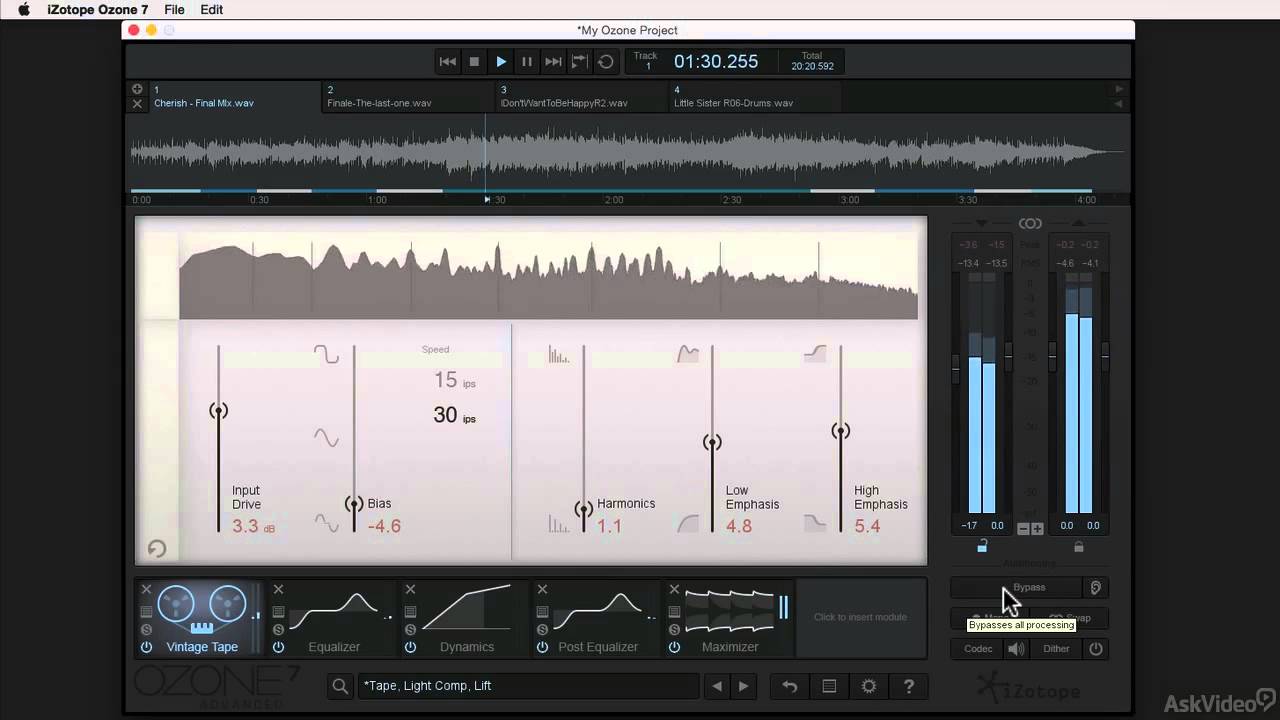Toggle the repeat cycle icon in transport
The image size is (1280, 720).
coord(606,62)
